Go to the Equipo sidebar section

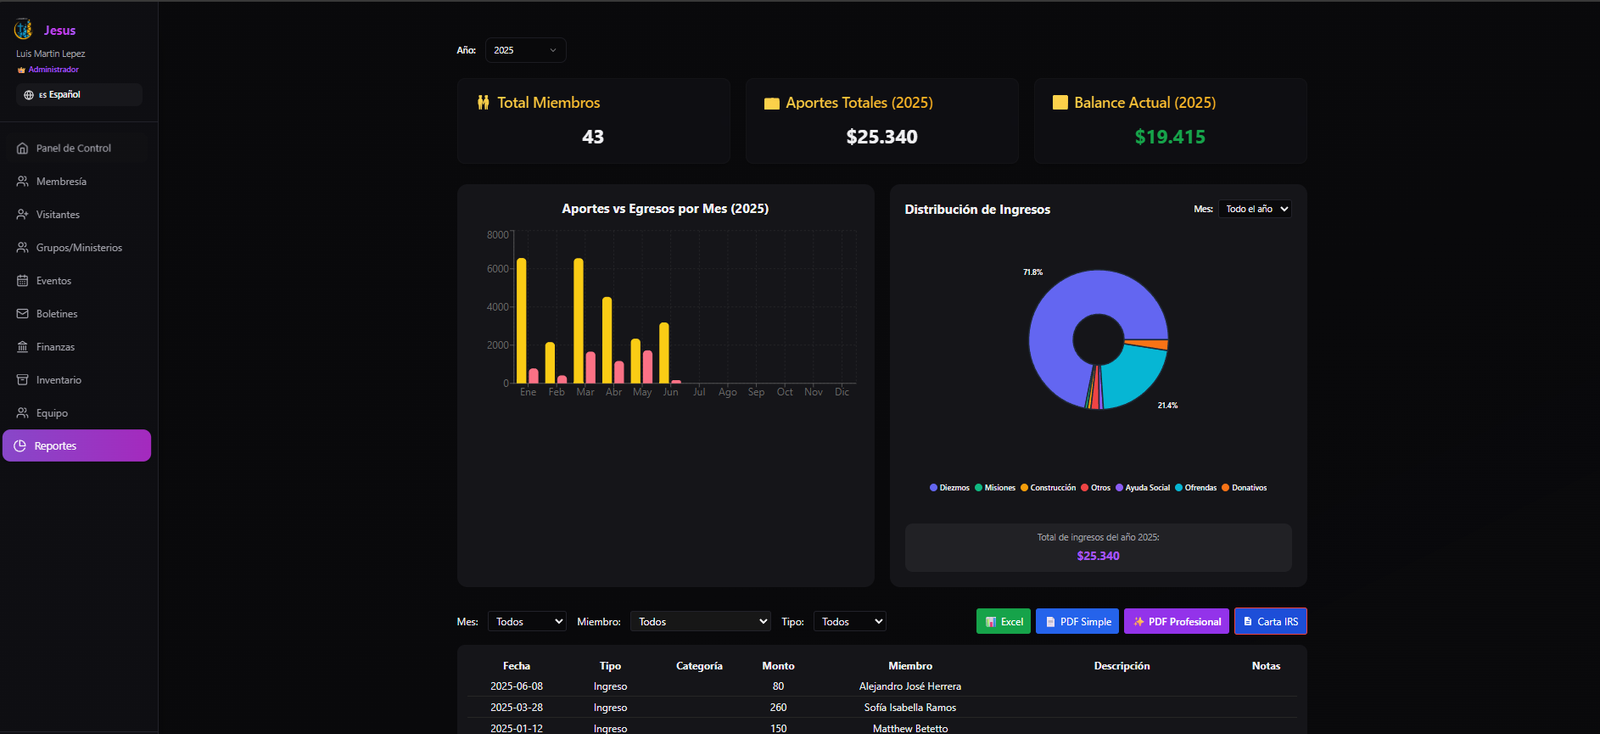point(52,413)
